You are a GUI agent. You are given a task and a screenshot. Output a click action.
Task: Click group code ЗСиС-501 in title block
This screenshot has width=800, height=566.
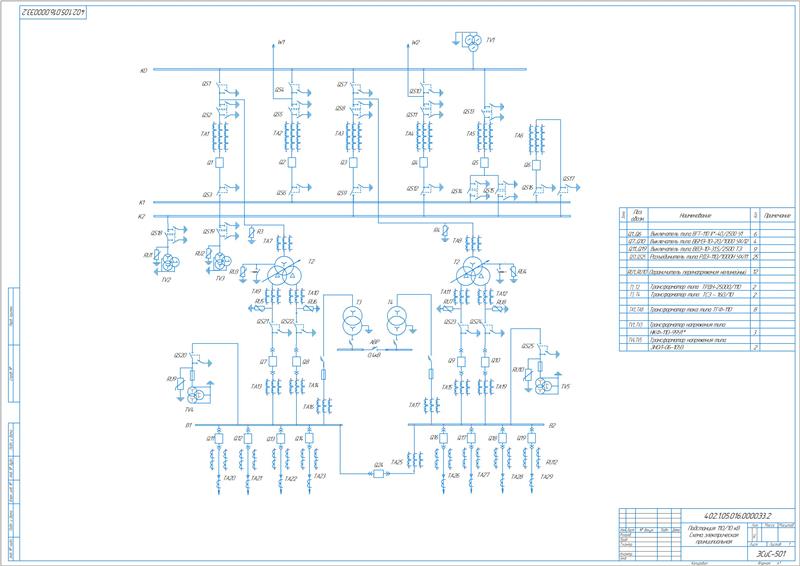[x=770, y=553]
